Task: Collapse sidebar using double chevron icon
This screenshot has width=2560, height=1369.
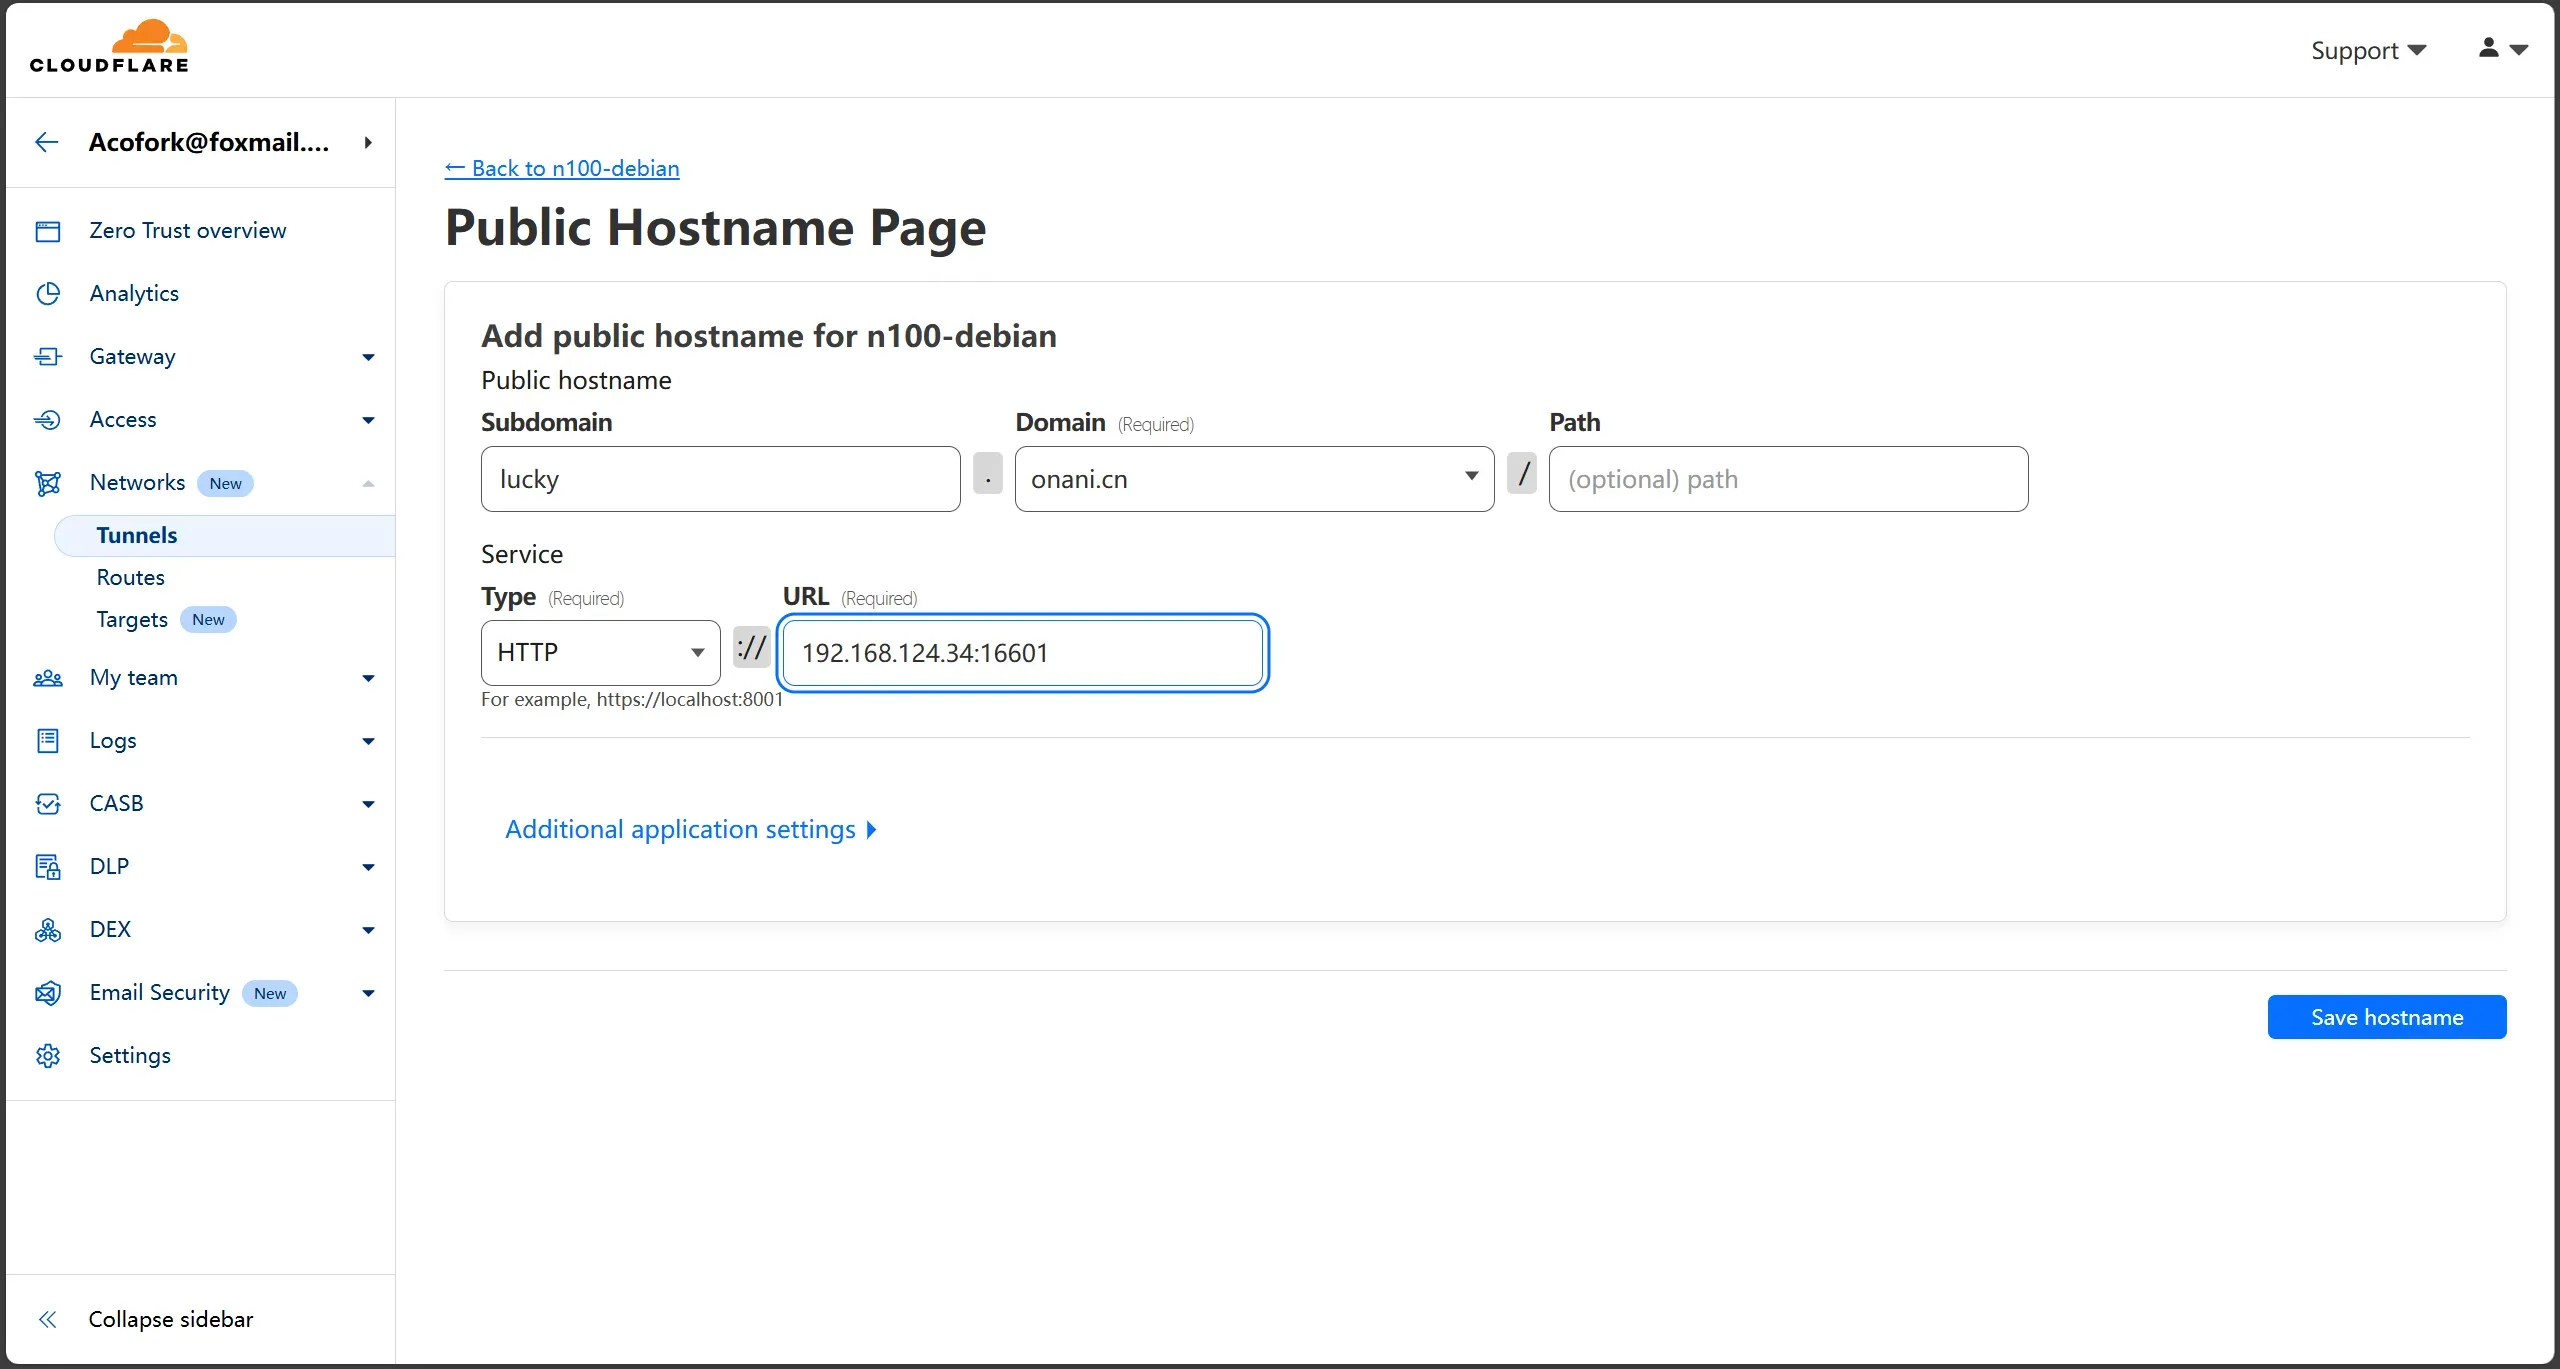Action: (47, 1320)
